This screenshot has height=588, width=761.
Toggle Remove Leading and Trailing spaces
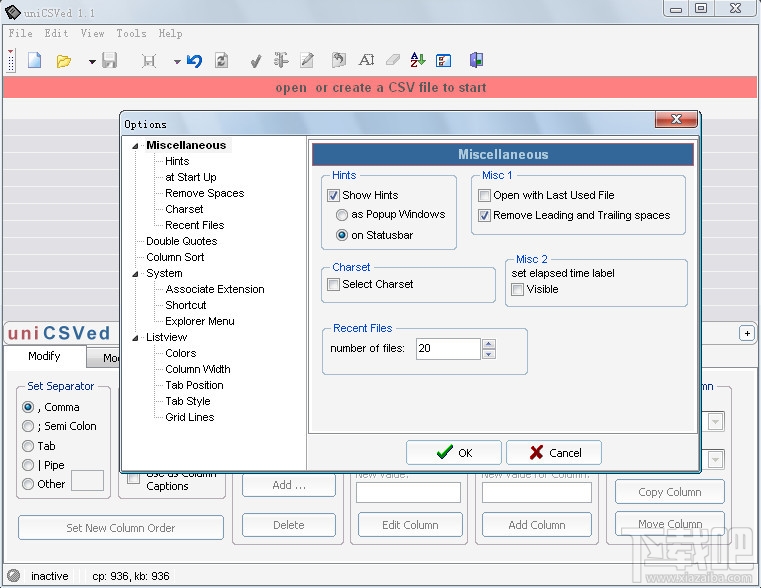coord(484,215)
